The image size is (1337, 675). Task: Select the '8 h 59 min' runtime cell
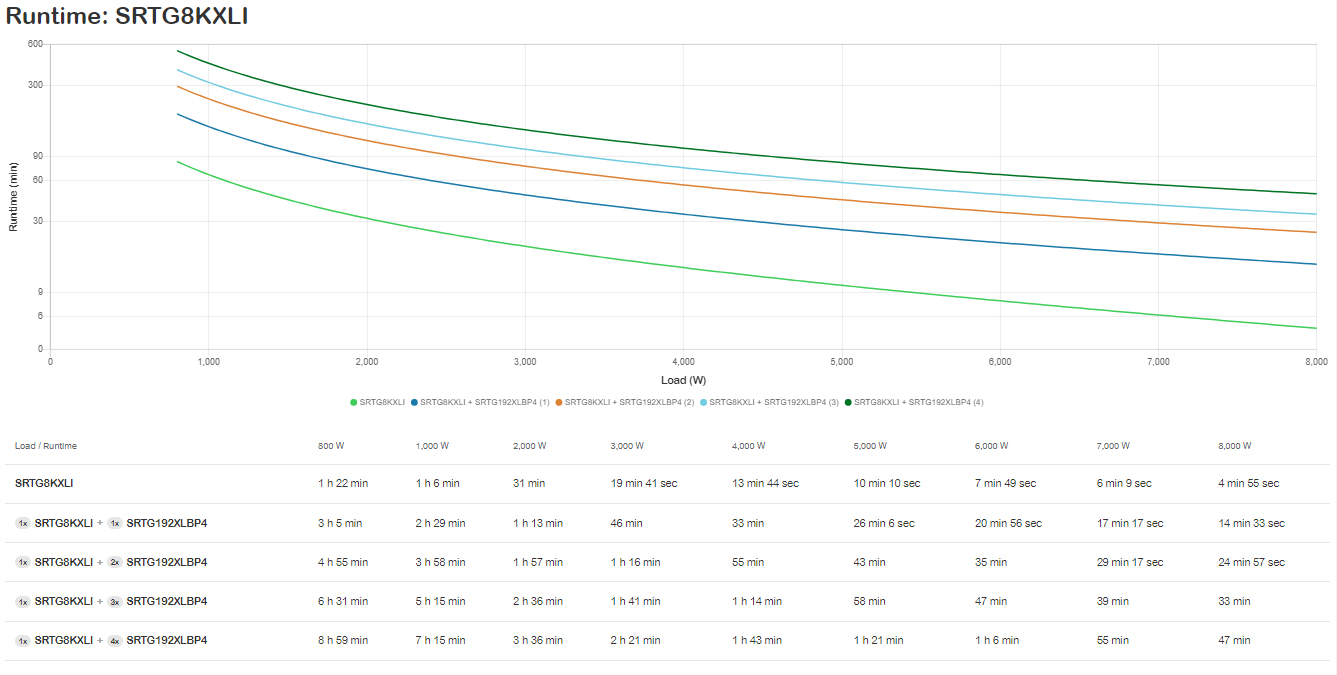343,640
